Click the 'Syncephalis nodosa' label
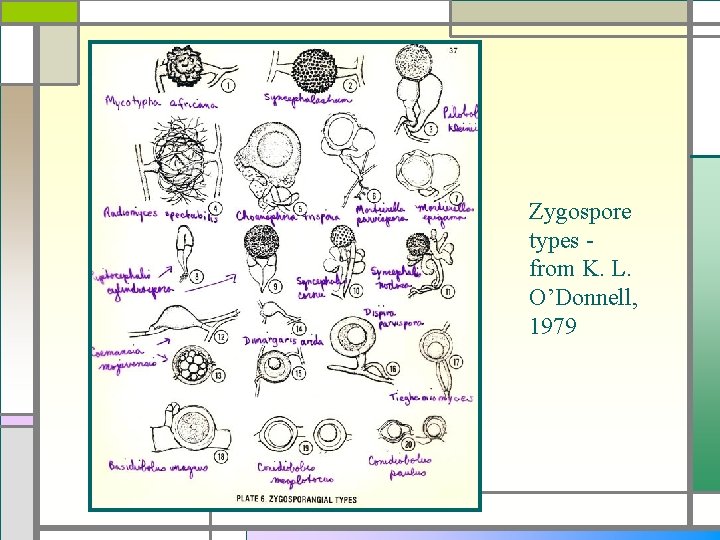The height and width of the screenshot is (540, 720). point(395,278)
